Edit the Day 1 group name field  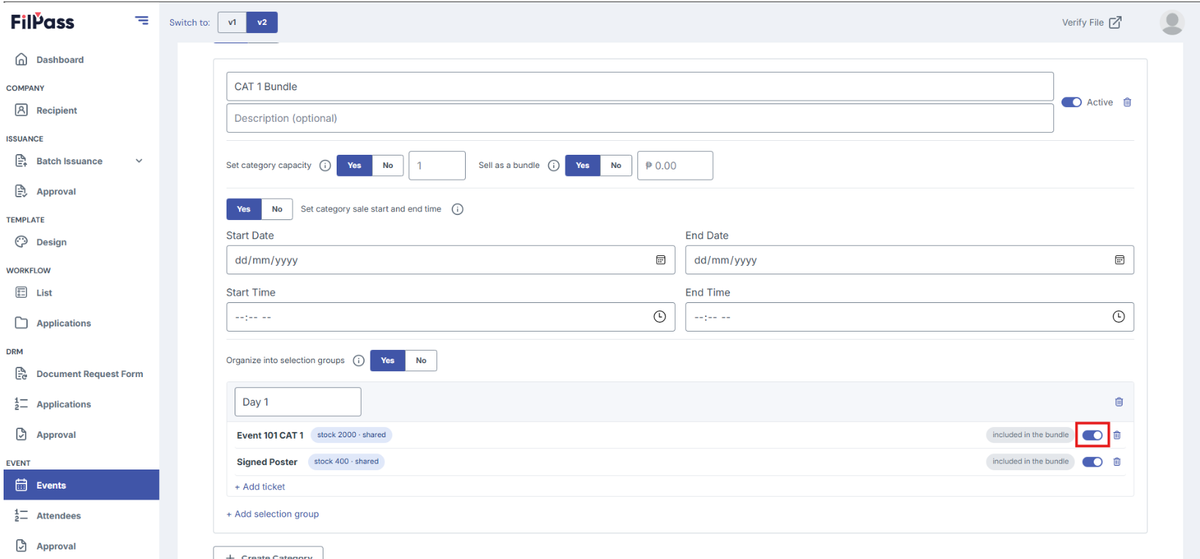point(298,402)
